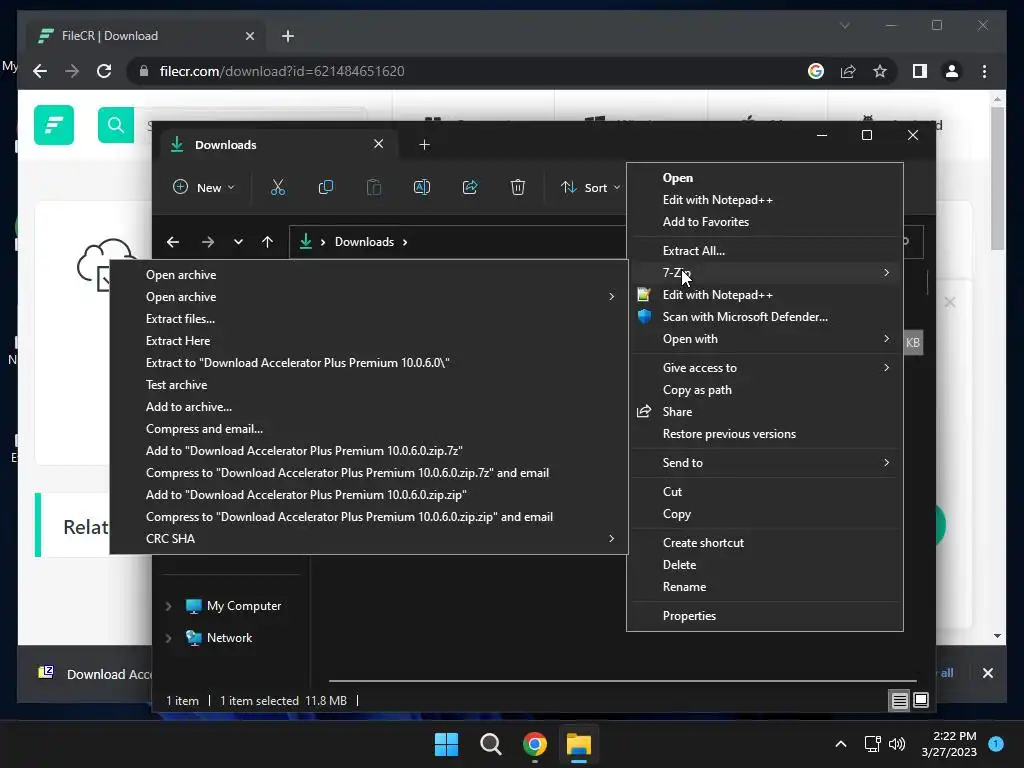
Task: Open Chrome three-dot menu
Action: pos(985,71)
